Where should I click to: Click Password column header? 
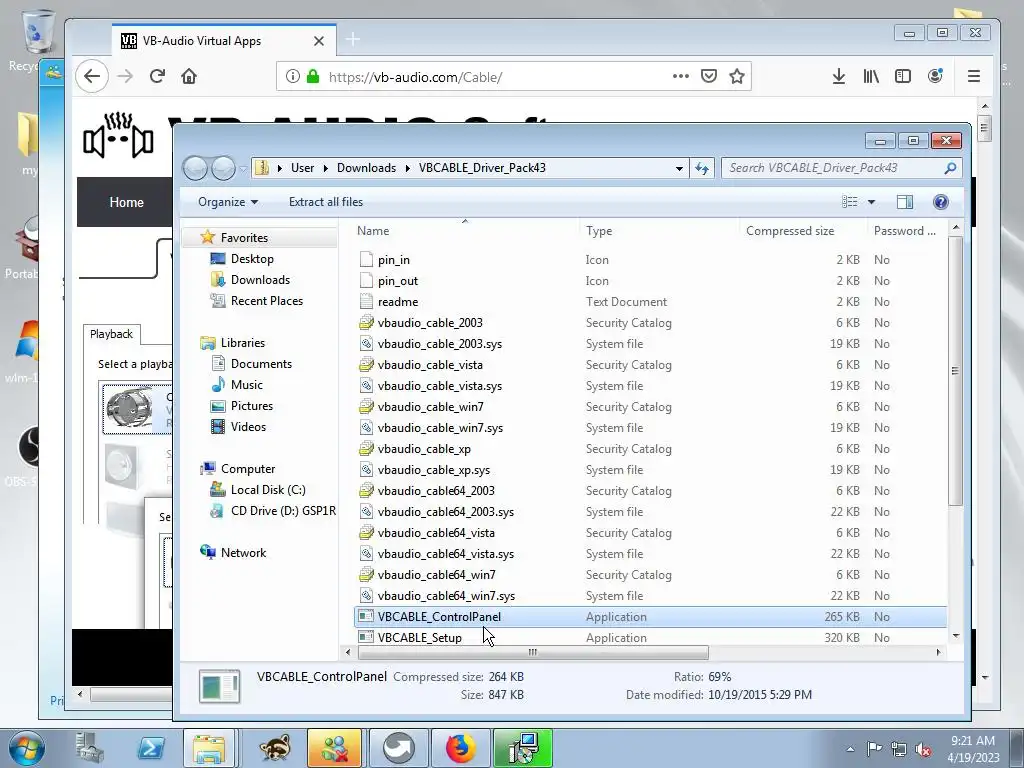[x=906, y=231]
